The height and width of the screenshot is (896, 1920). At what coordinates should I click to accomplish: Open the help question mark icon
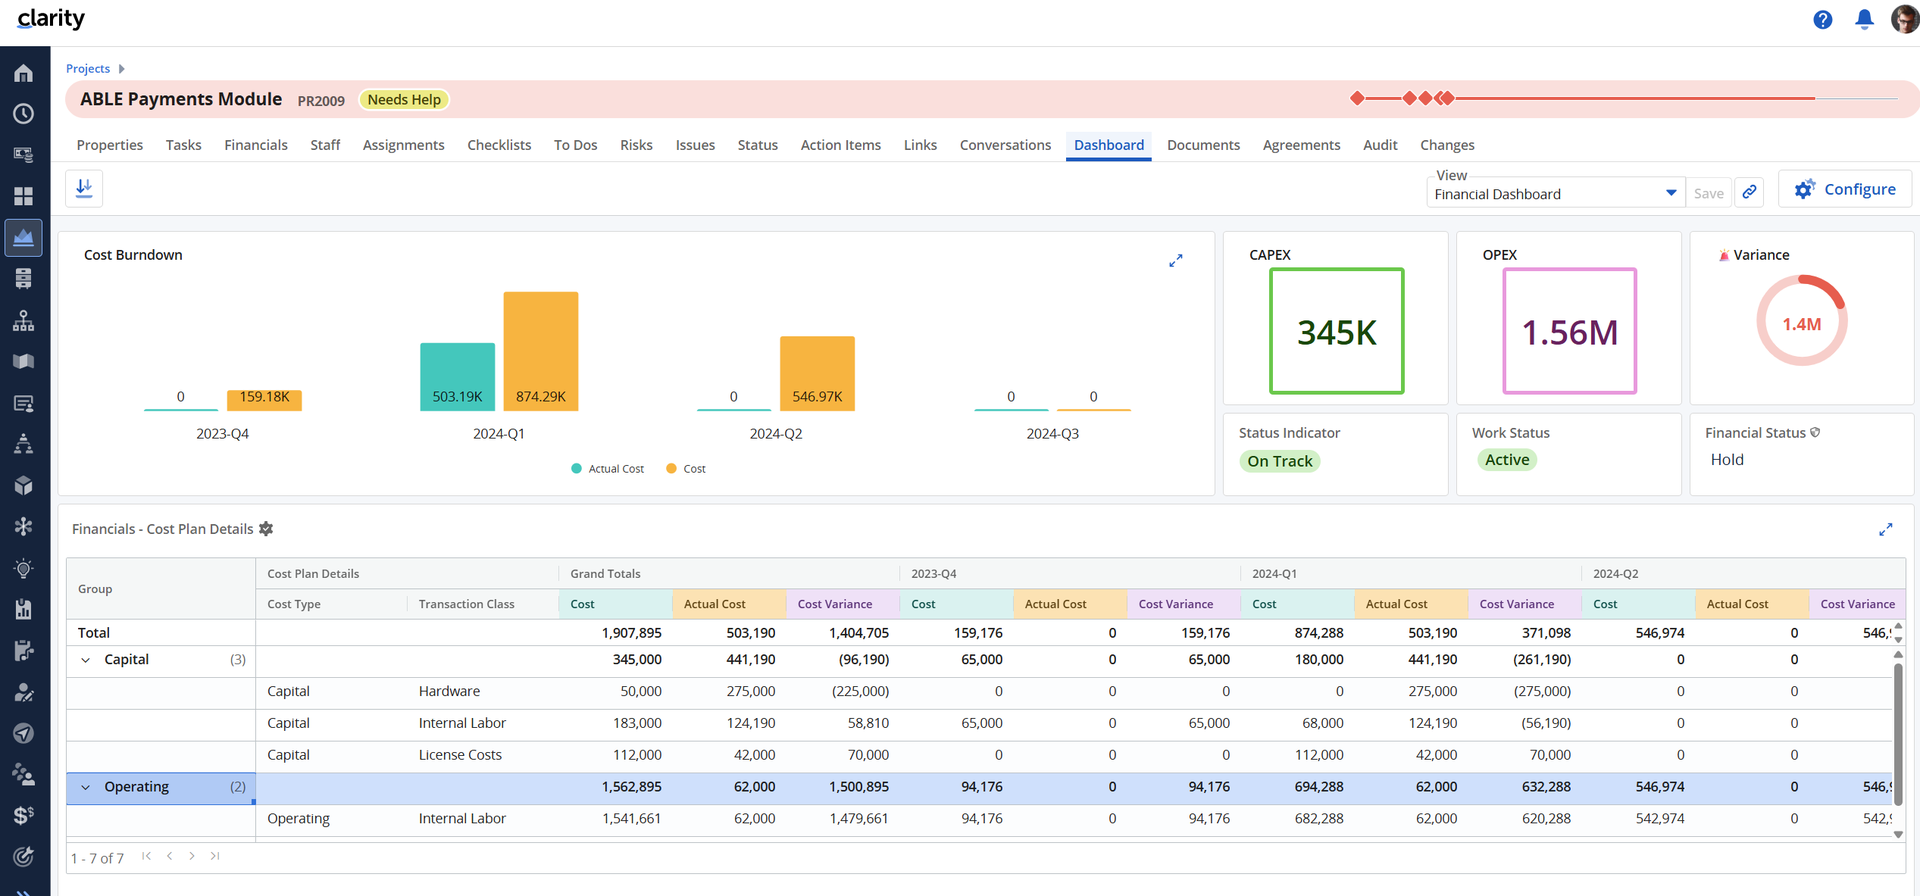1823,19
